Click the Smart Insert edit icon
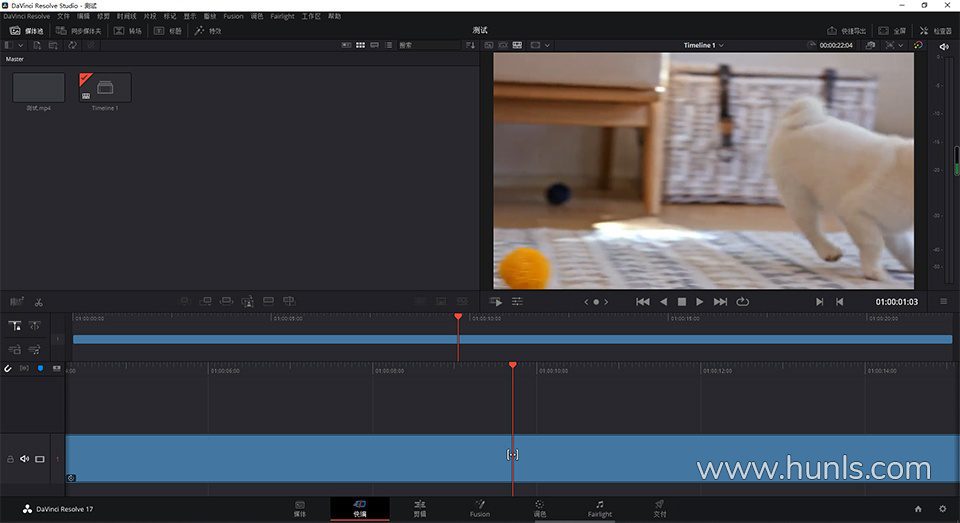 point(185,301)
